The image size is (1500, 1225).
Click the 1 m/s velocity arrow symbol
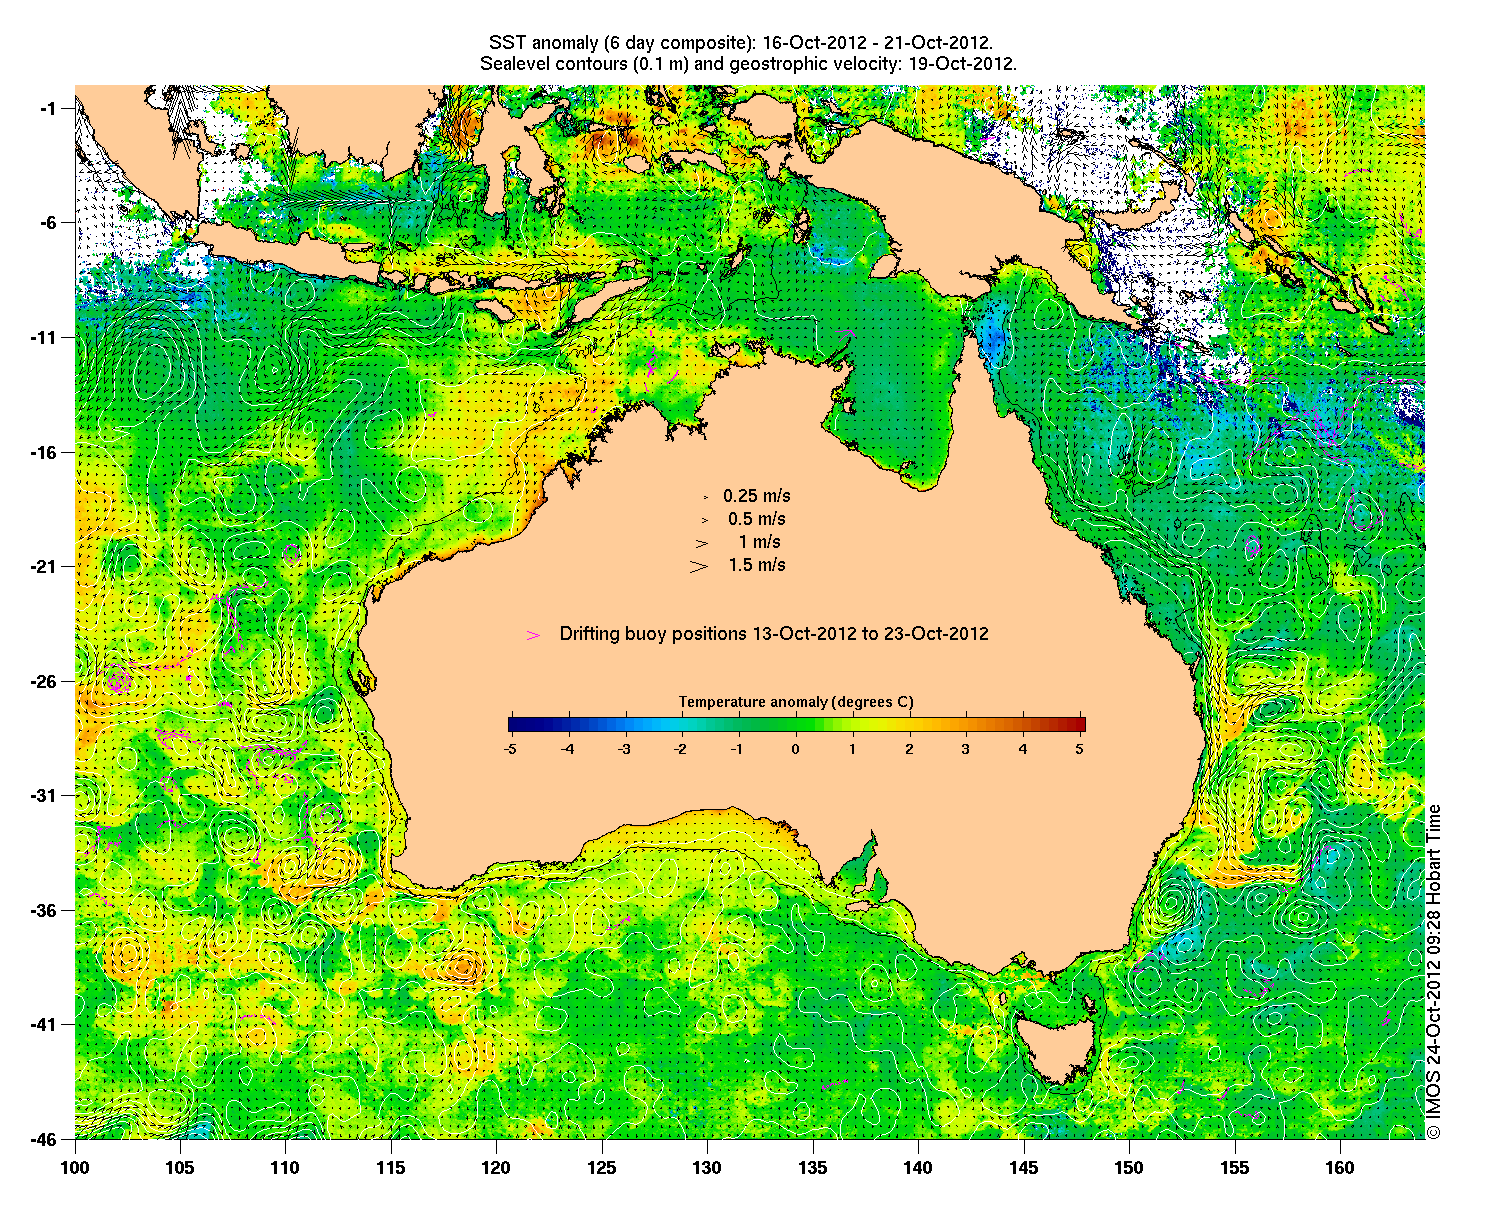pos(702,543)
